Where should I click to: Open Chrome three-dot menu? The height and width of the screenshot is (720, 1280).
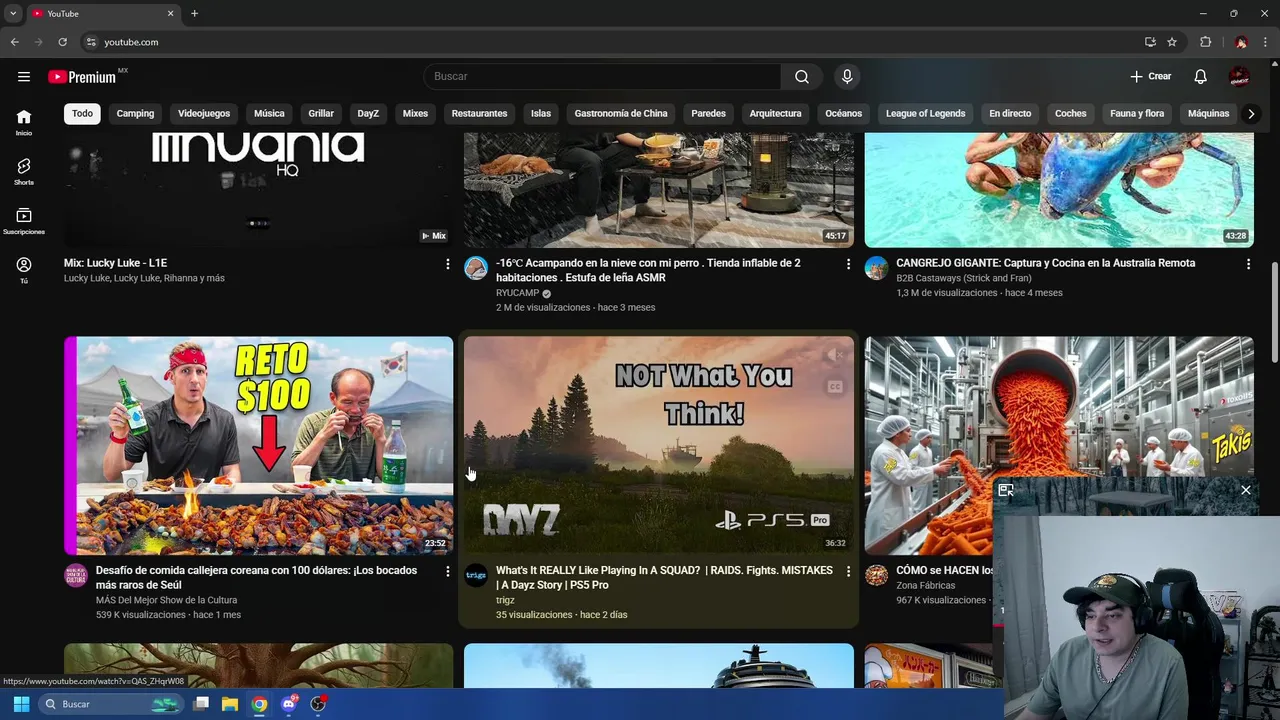pos(1266,42)
